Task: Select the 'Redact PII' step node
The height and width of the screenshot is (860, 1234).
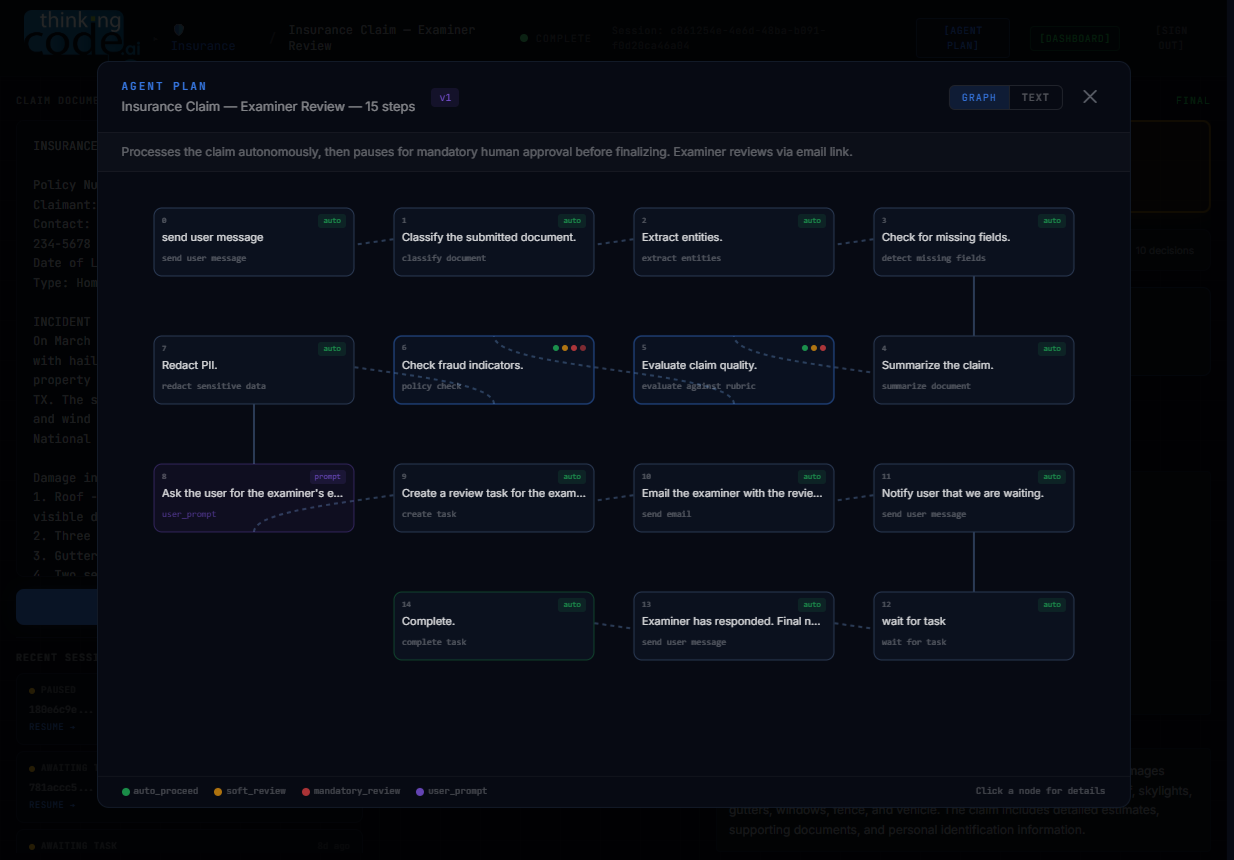Action: 254,370
